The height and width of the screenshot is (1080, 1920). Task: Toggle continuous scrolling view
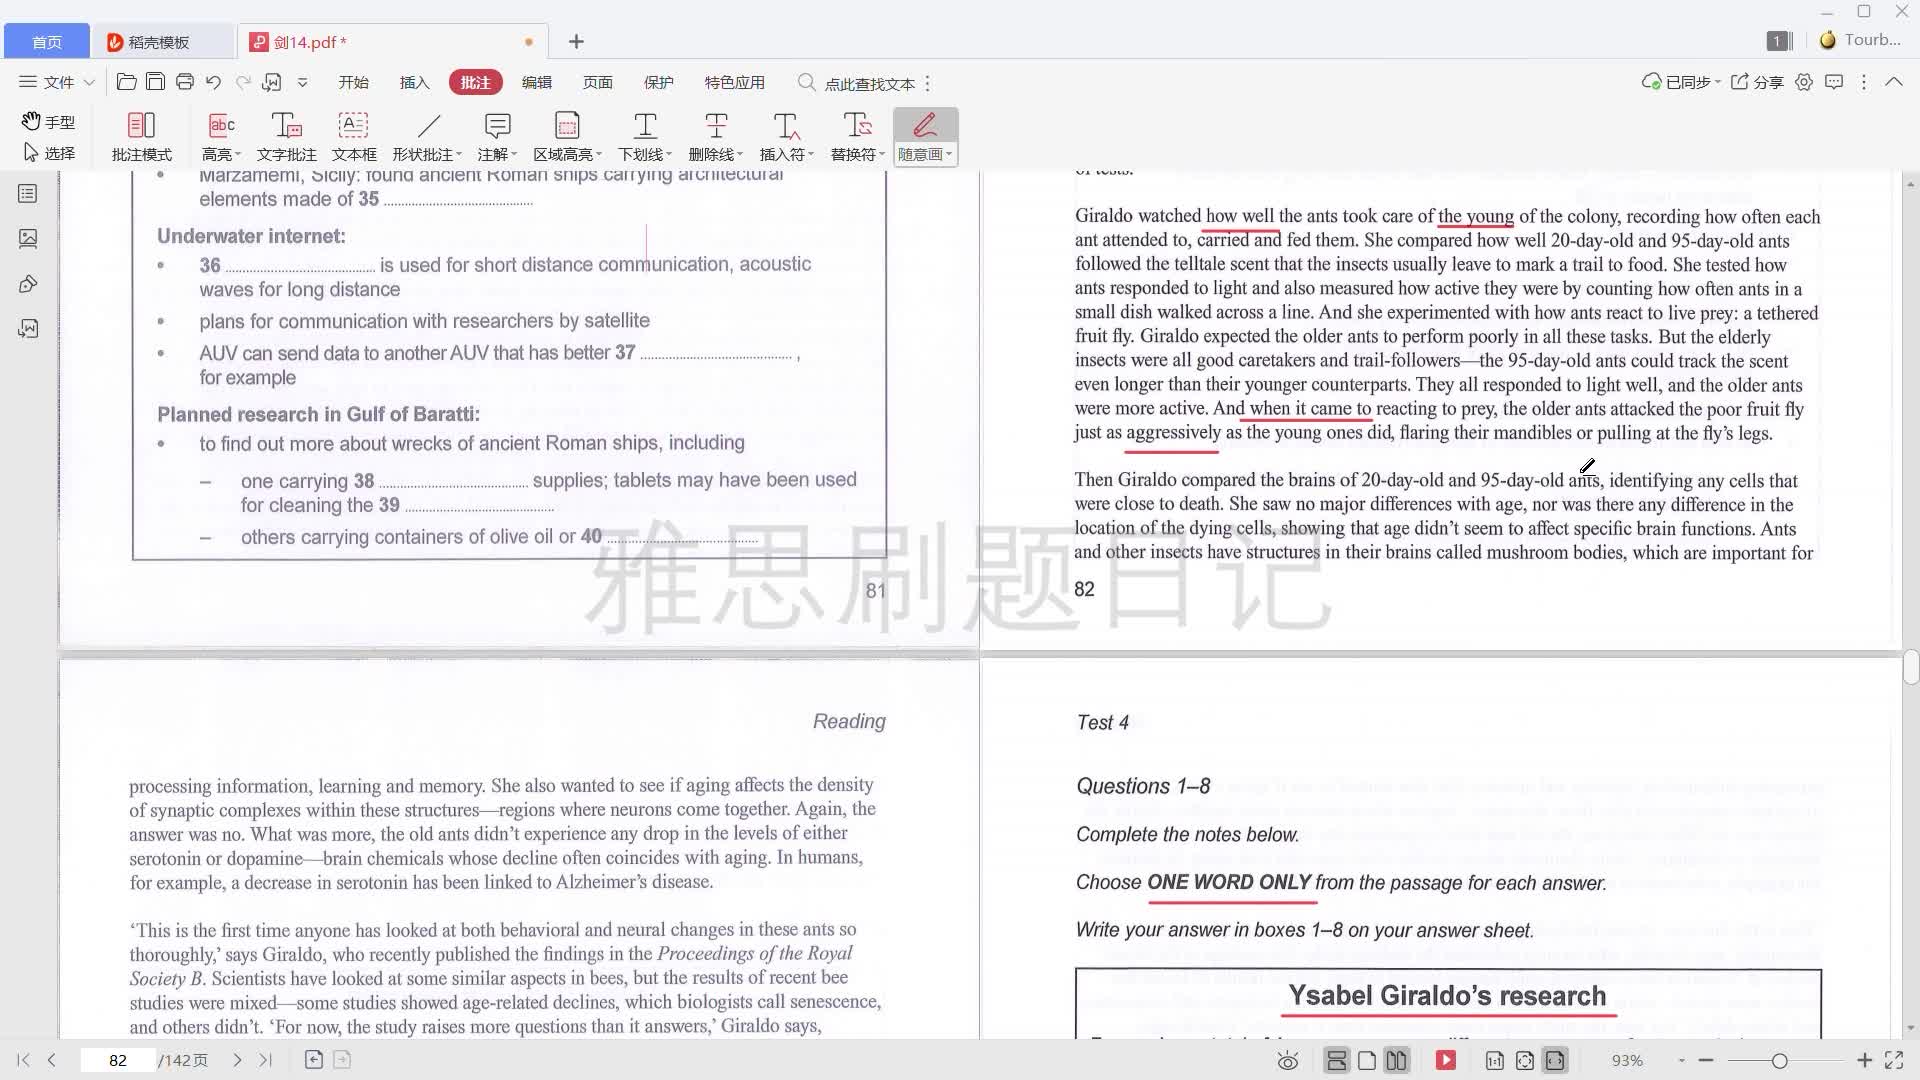(1337, 1060)
